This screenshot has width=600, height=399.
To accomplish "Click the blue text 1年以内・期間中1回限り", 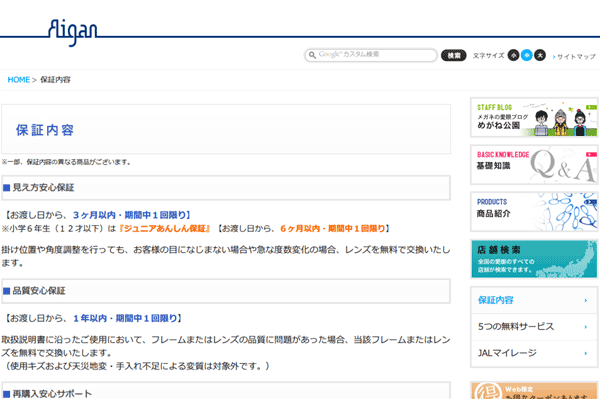I will [x=125, y=318].
